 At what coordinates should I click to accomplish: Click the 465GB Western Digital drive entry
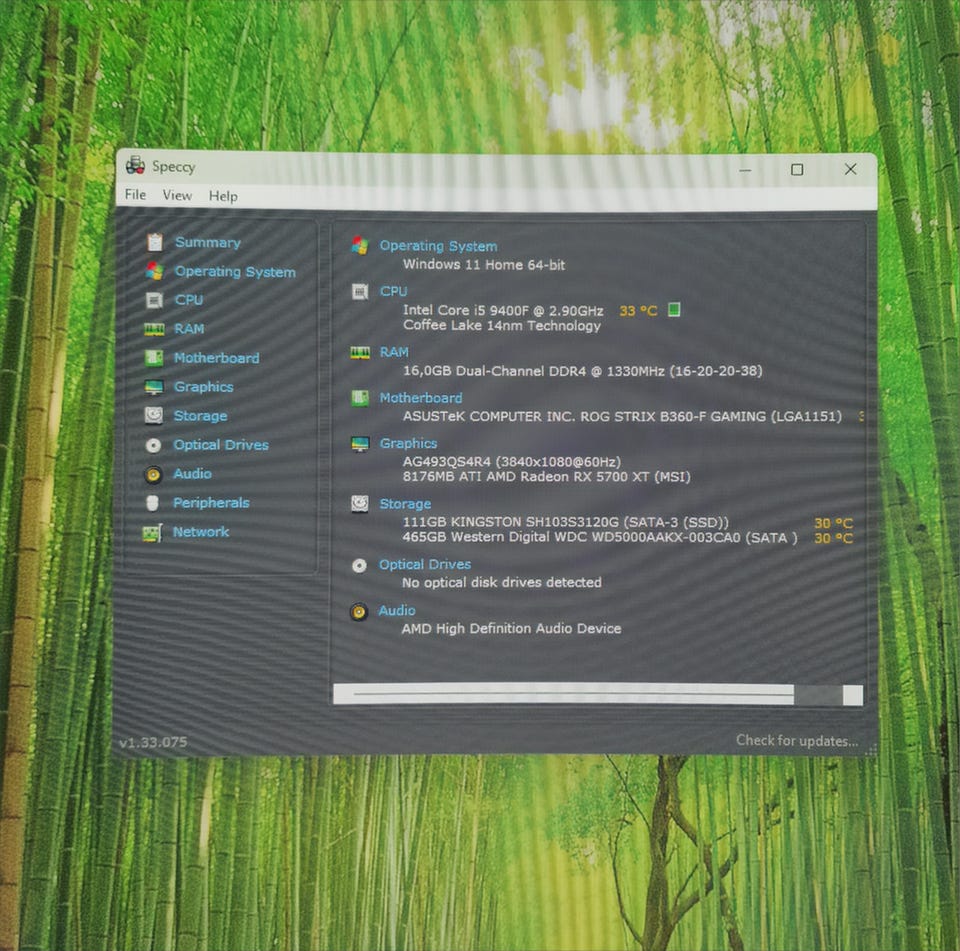coord(600,537)
